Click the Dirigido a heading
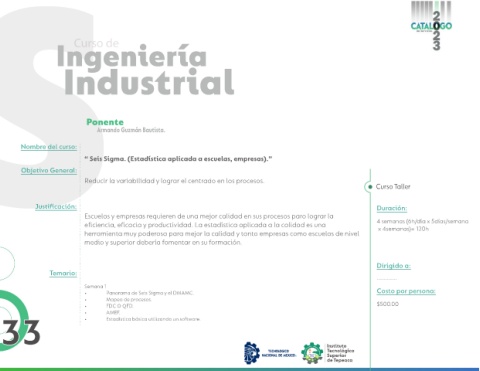This screenshot has height=371, width=480. click(x=394, y=266)
